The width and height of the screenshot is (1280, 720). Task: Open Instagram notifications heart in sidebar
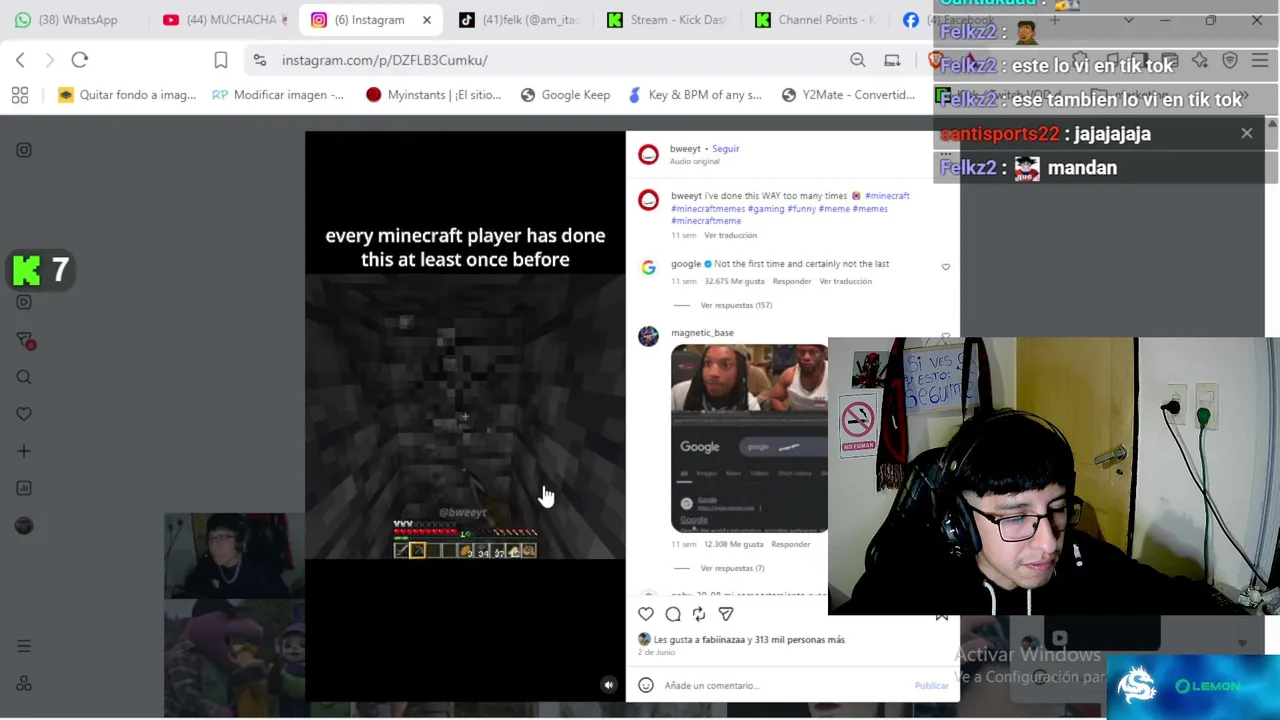24,414
